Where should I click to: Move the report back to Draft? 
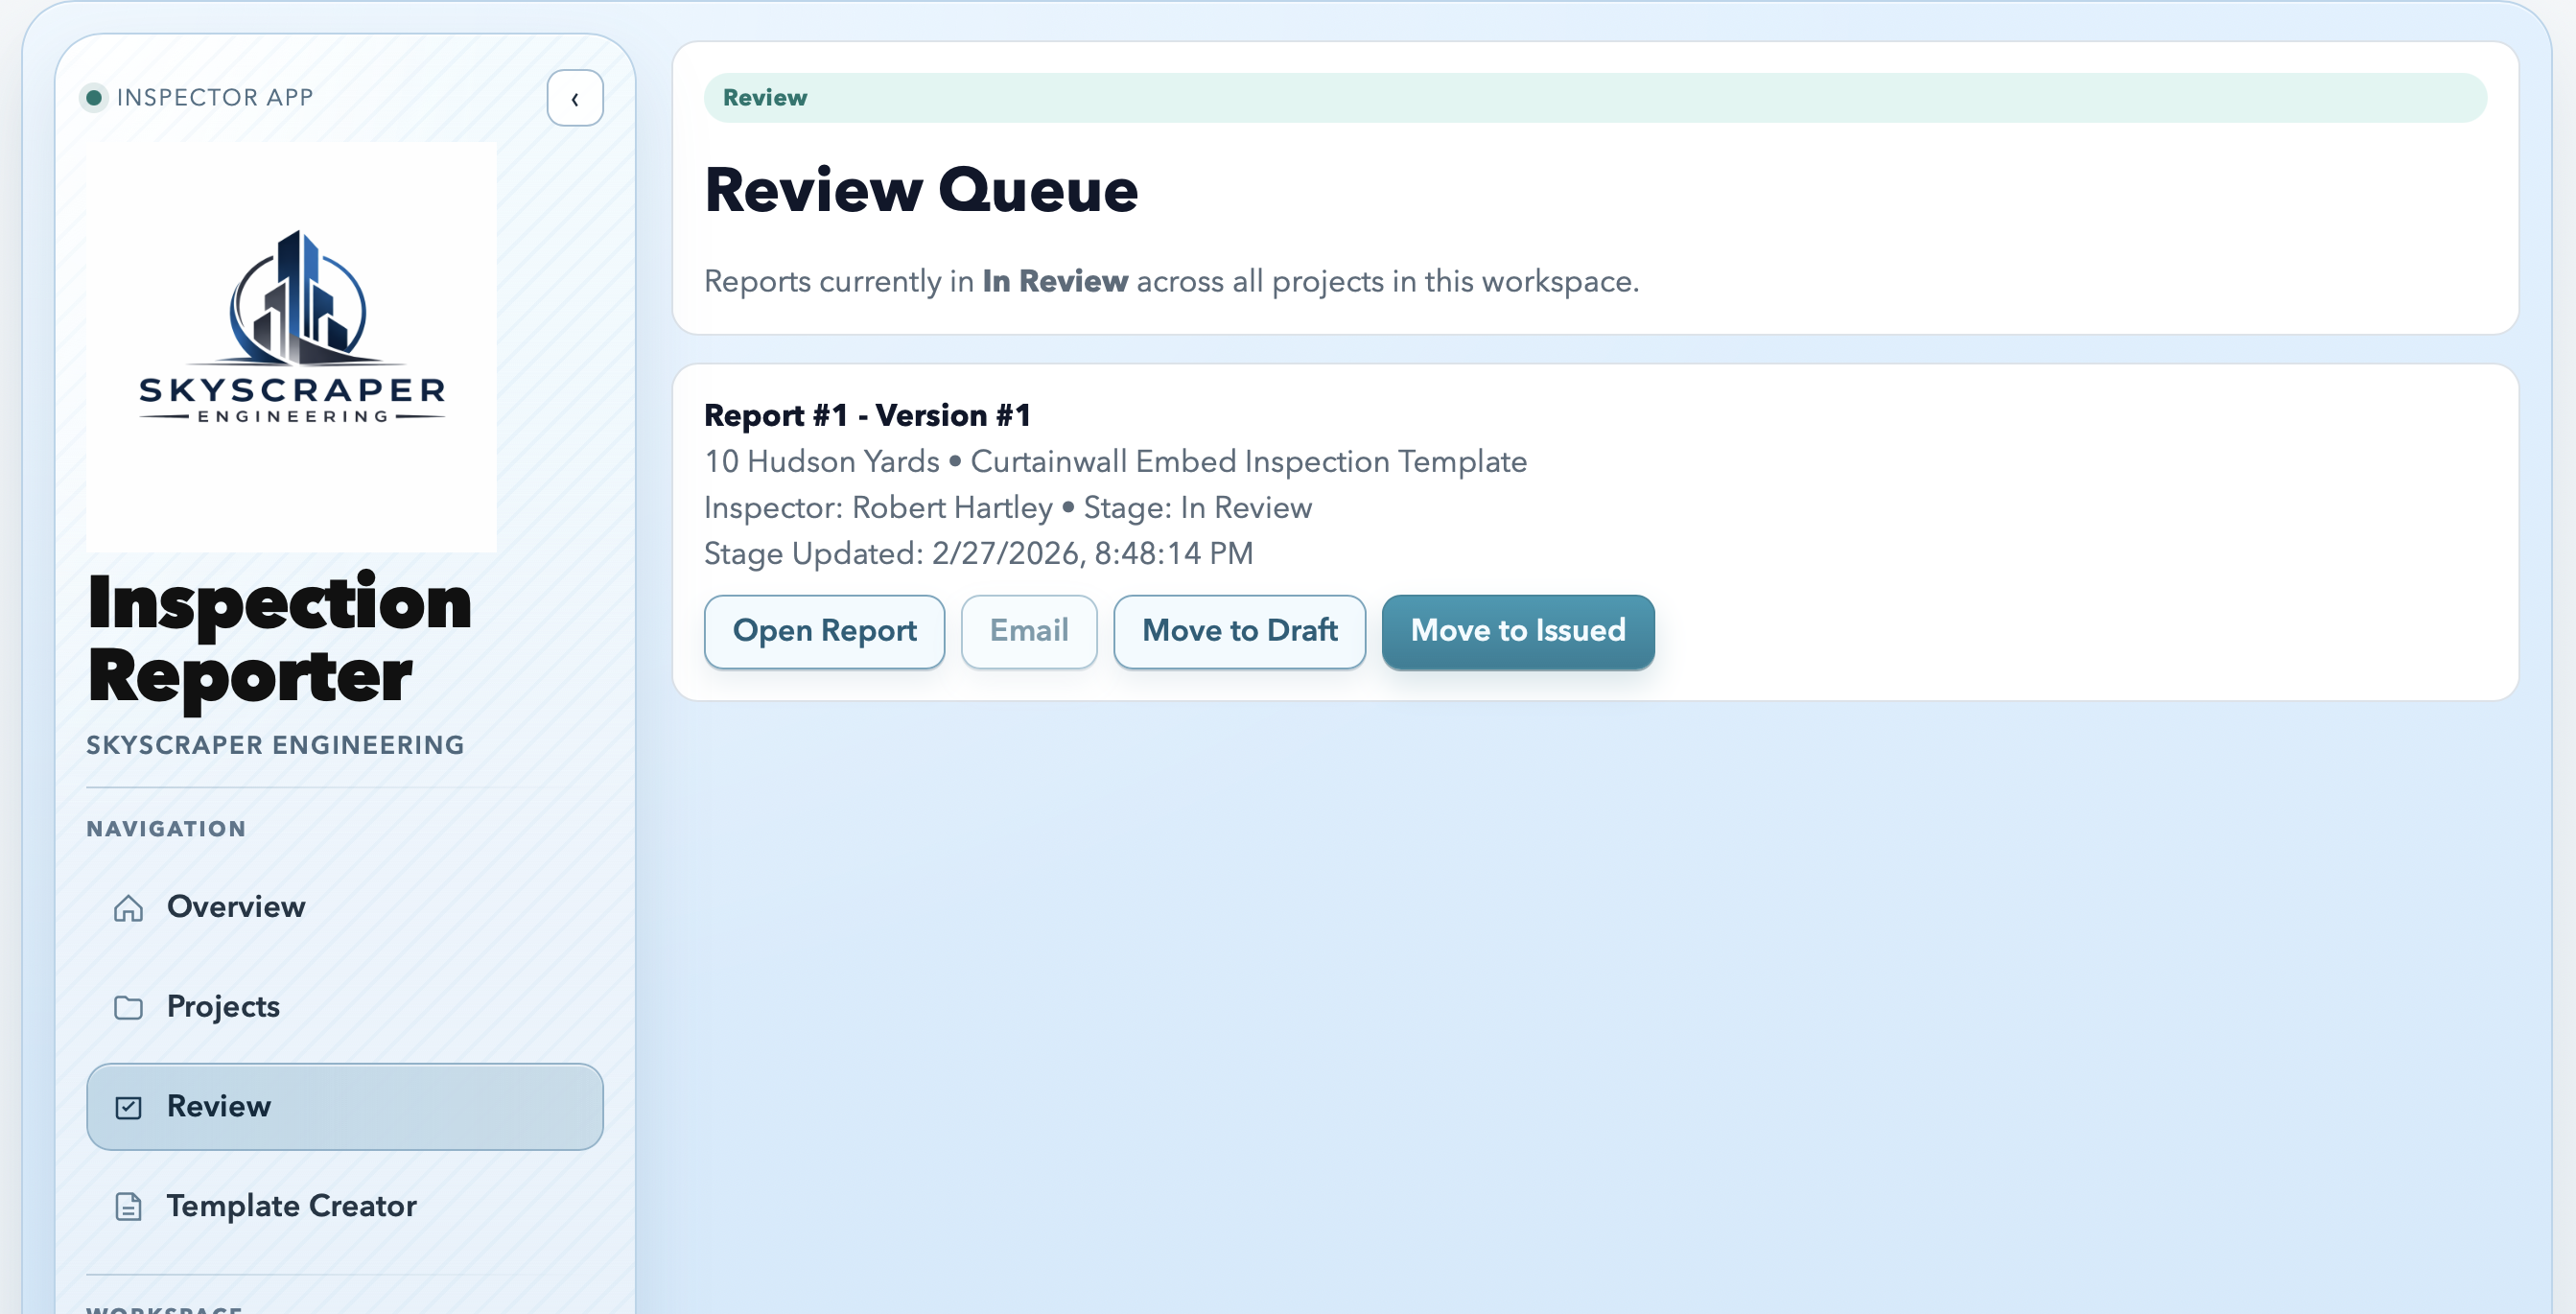(1240, 631)
